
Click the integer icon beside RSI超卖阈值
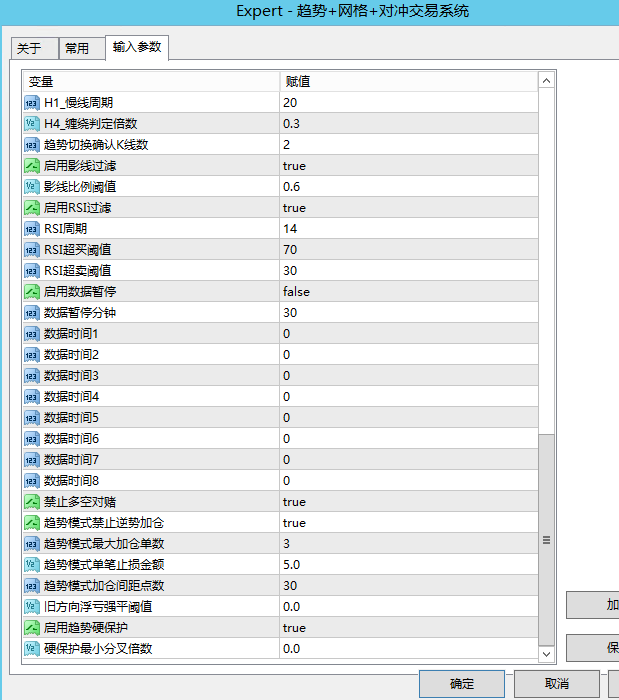coord(32,271)
